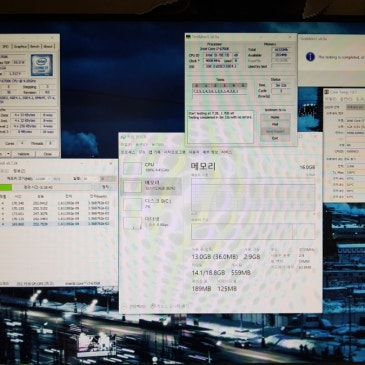365x365 pixels.
Task: Open the CPU-Z tools dropdown arrow
Action: tap(8, 154)
